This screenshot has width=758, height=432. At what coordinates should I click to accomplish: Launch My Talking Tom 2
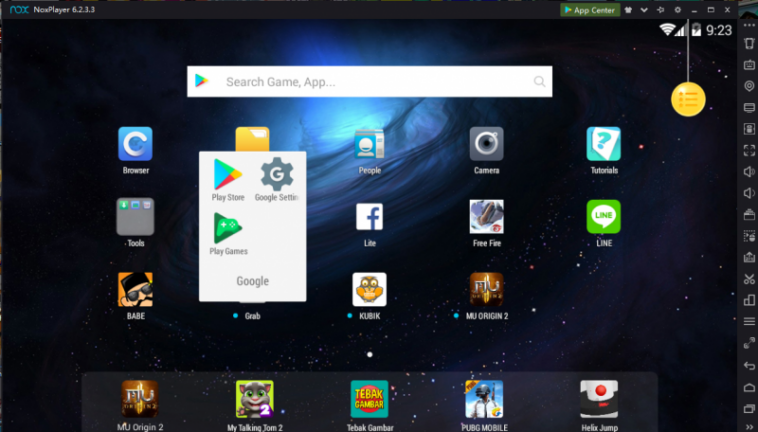coord(255,399)
